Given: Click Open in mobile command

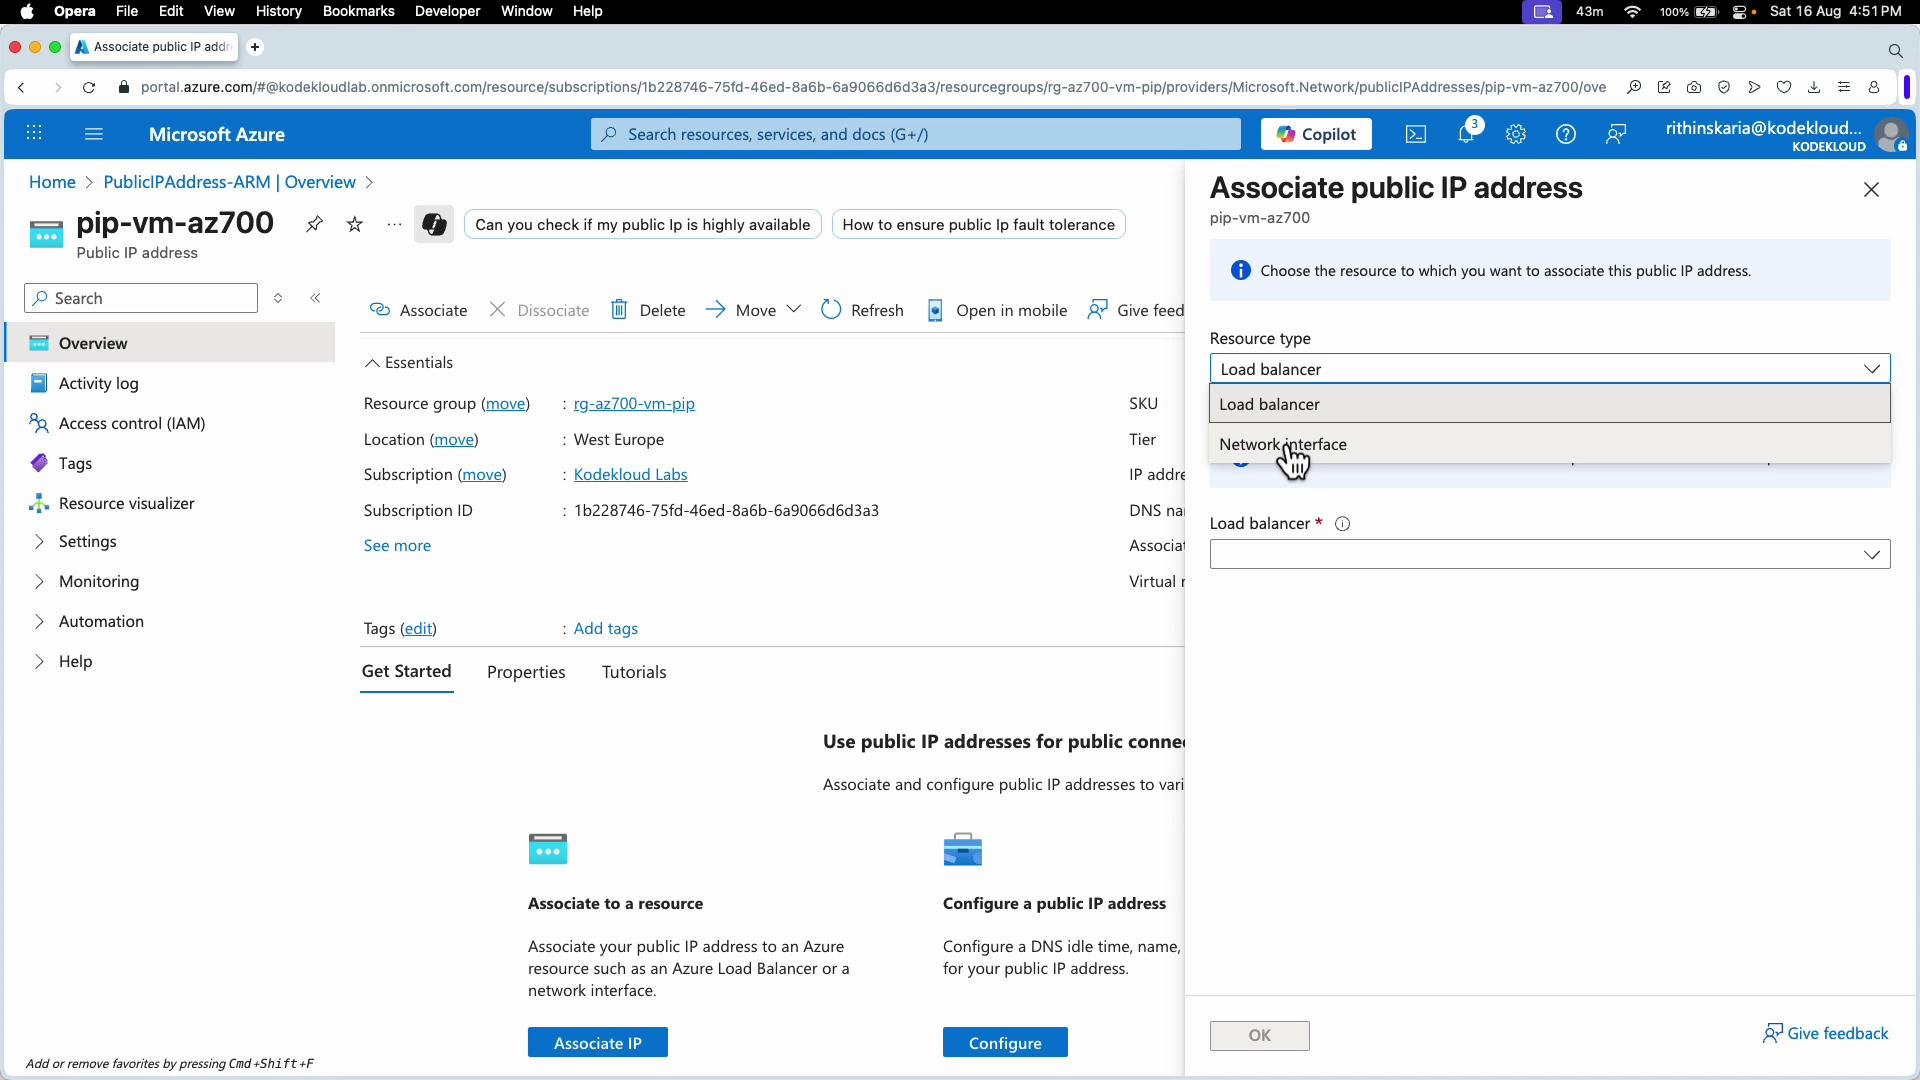Looking at the screenshot, I should 997,310.
